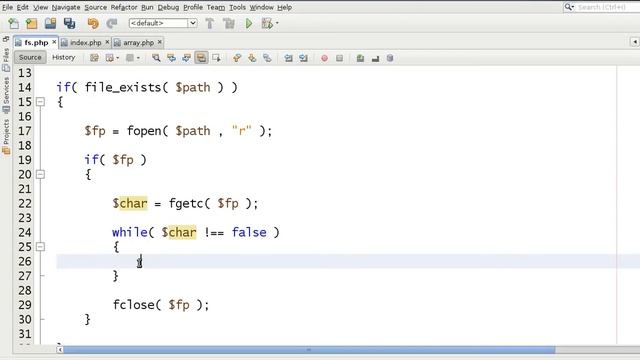
Task: Click the Debug Project toolbar icon
Action: click(267, 23)
